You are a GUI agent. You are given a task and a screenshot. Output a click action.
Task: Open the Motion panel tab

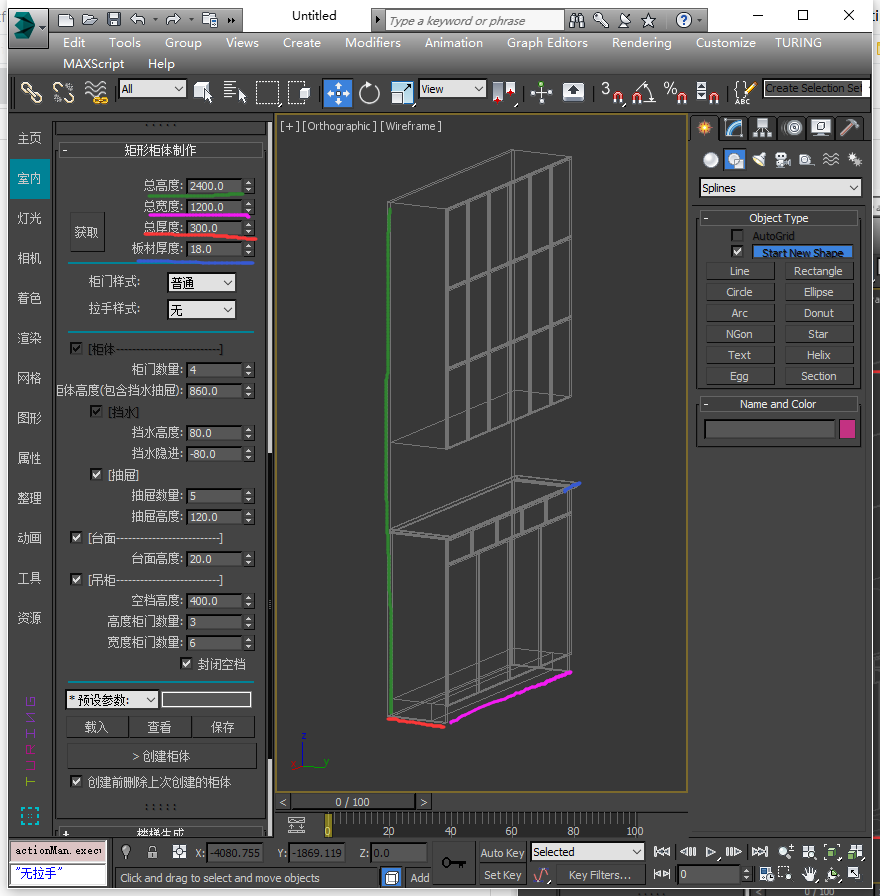792,128
